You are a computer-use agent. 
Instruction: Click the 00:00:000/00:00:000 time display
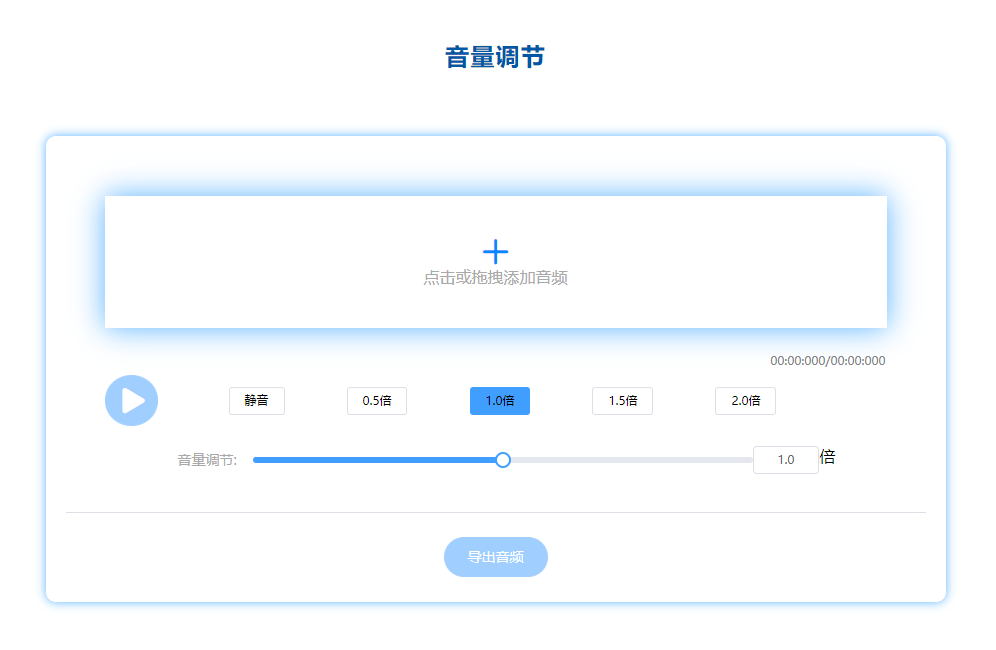coord(825,361)
